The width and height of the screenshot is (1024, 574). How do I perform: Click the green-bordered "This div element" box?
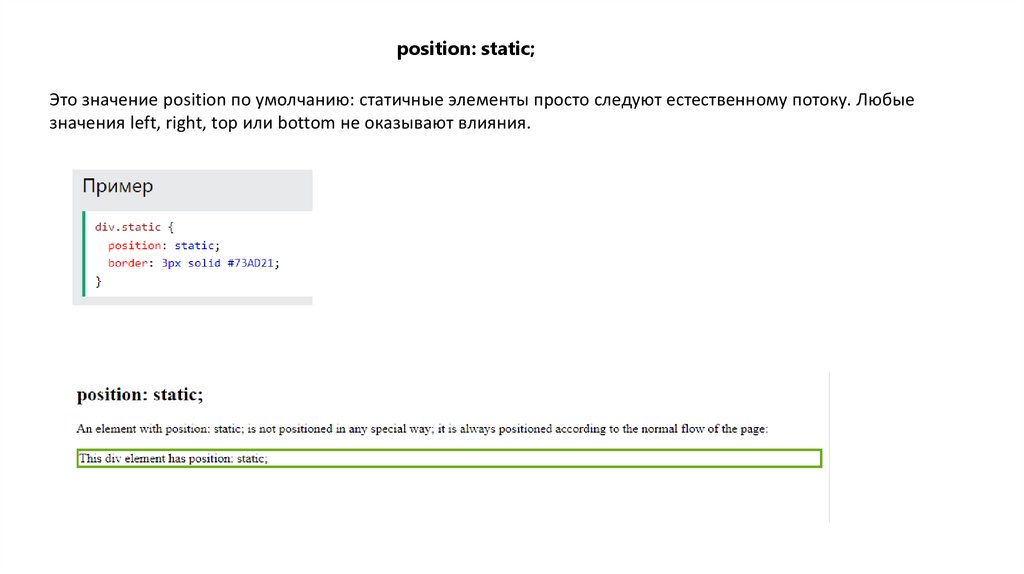pos(449,459)
